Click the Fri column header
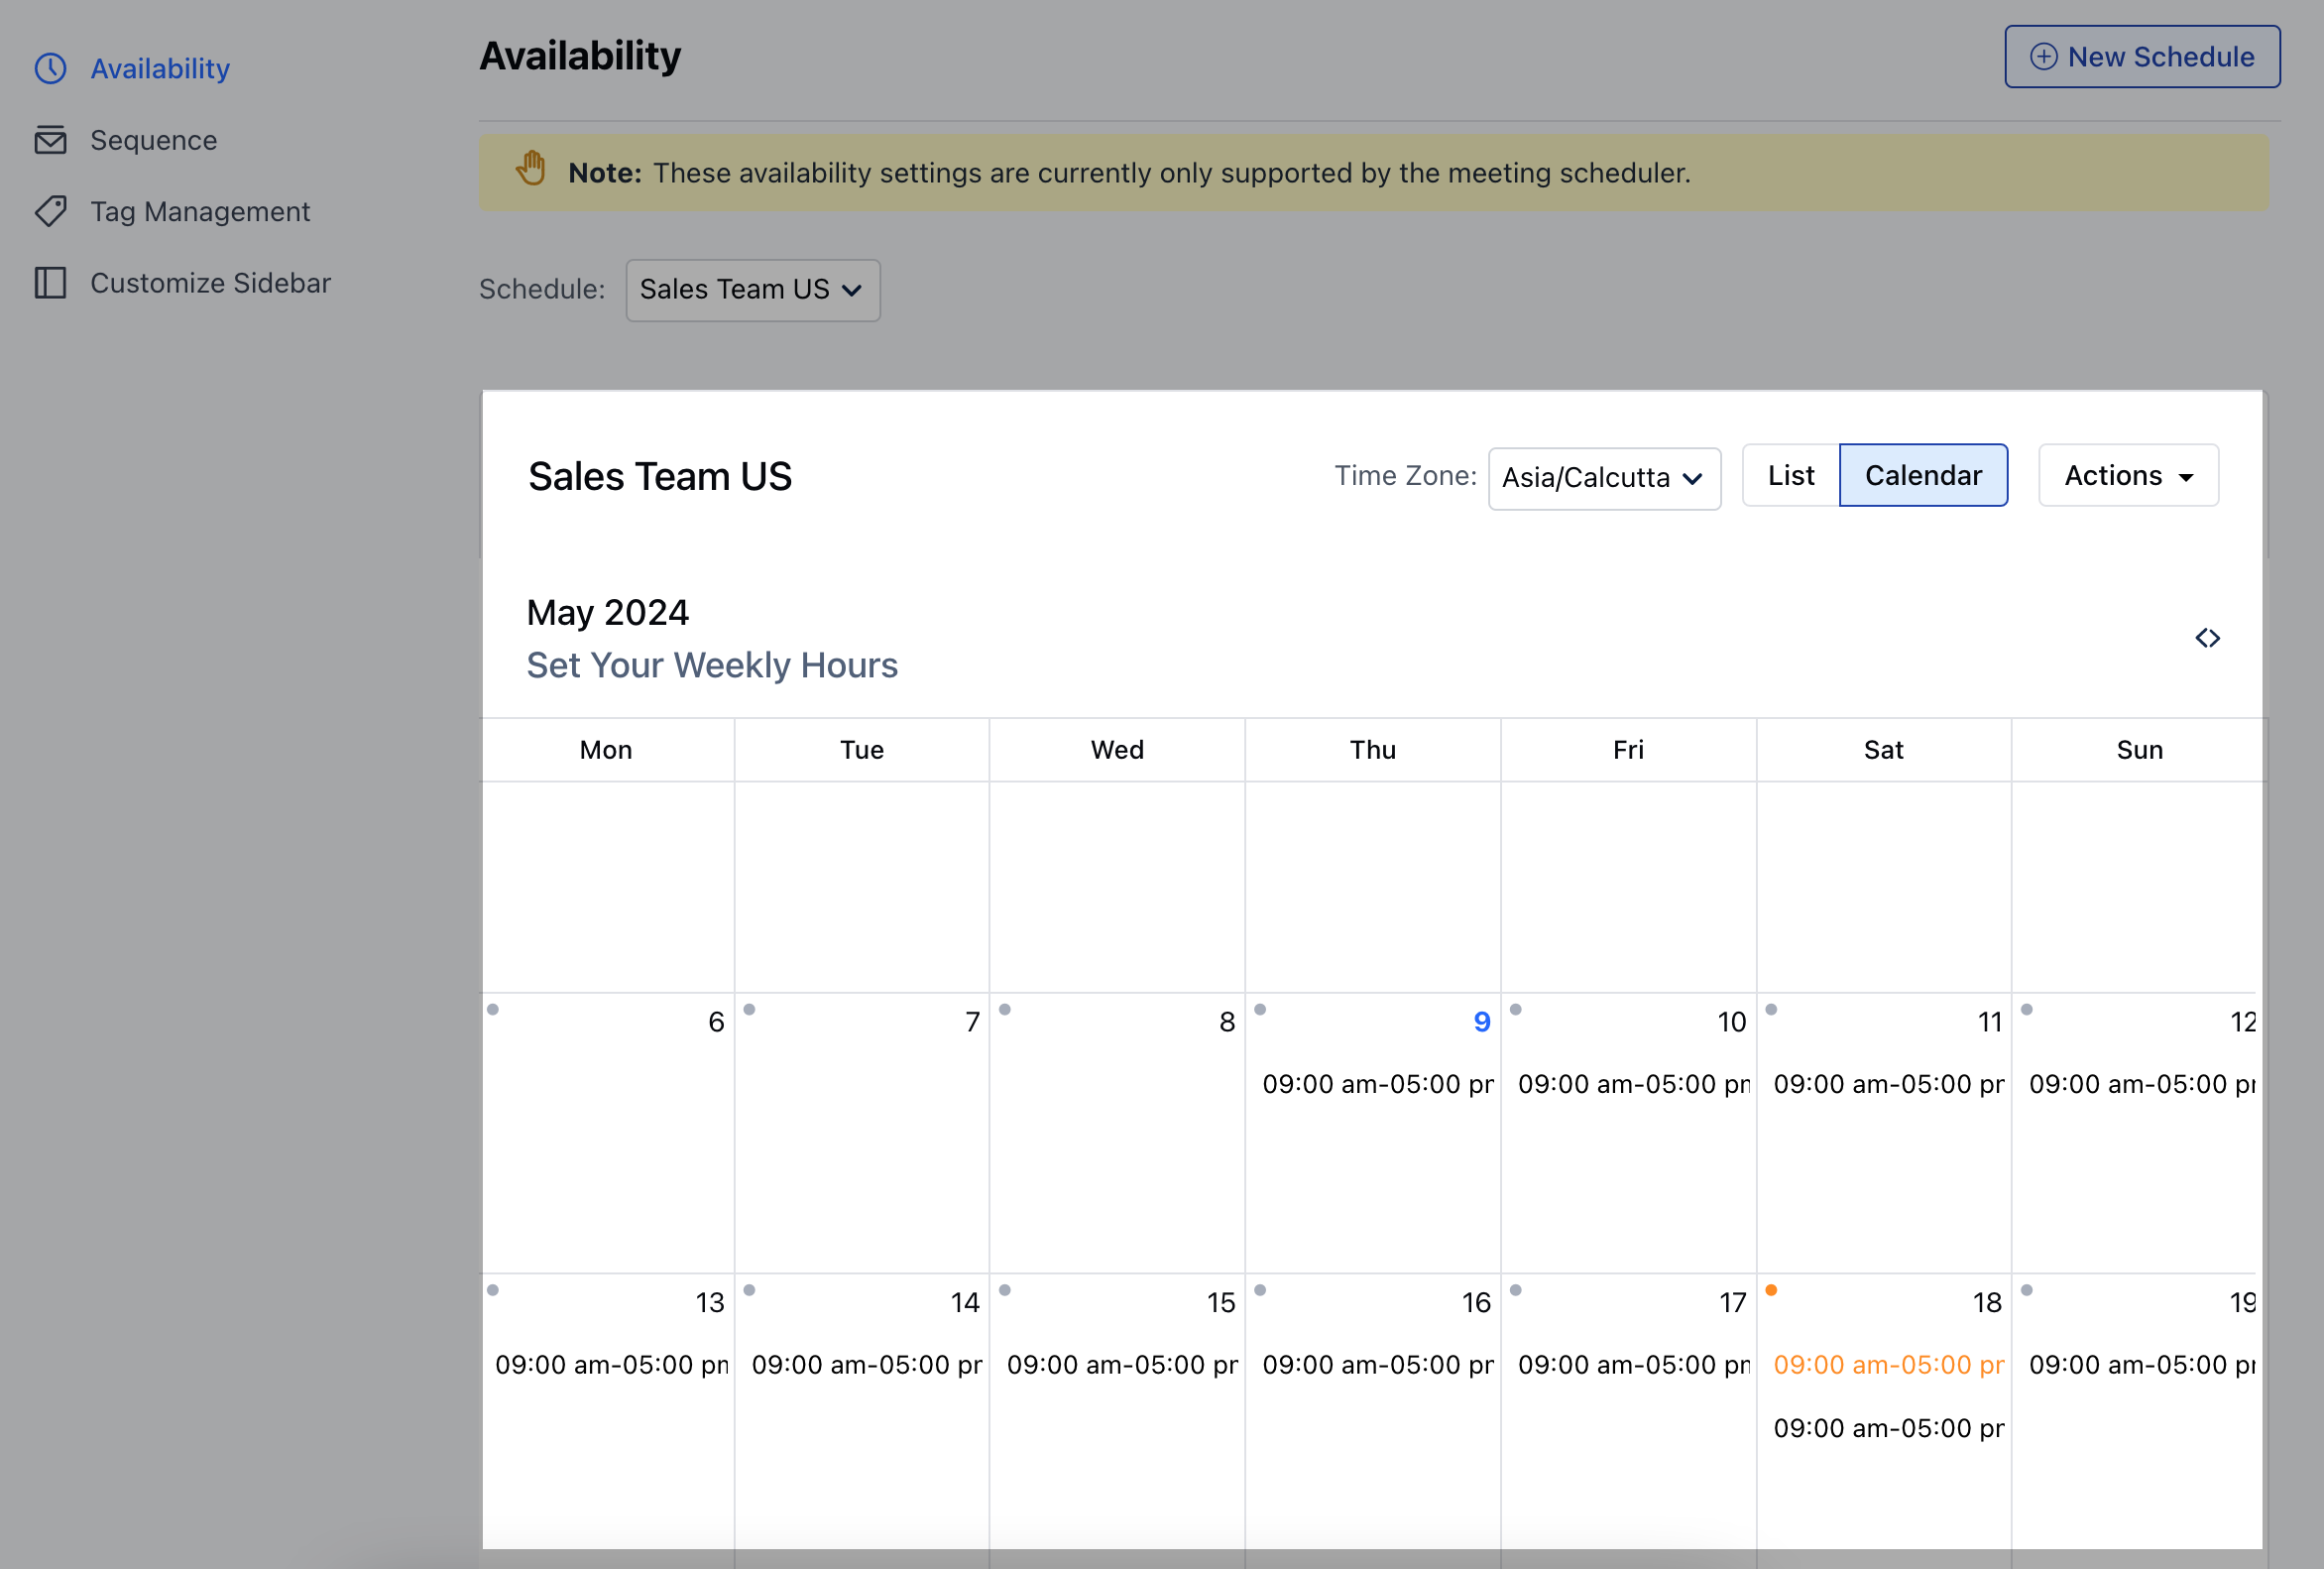The image size is (2324, 1569). pos(1628,750)
